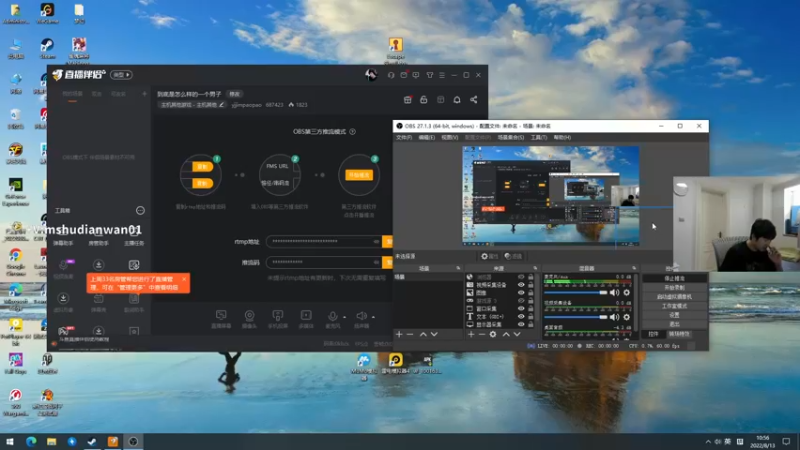Move OBS scene up with arrow
Image resolution: width=800 pixels, height=450 pixels.
click(x=423, y=334)
